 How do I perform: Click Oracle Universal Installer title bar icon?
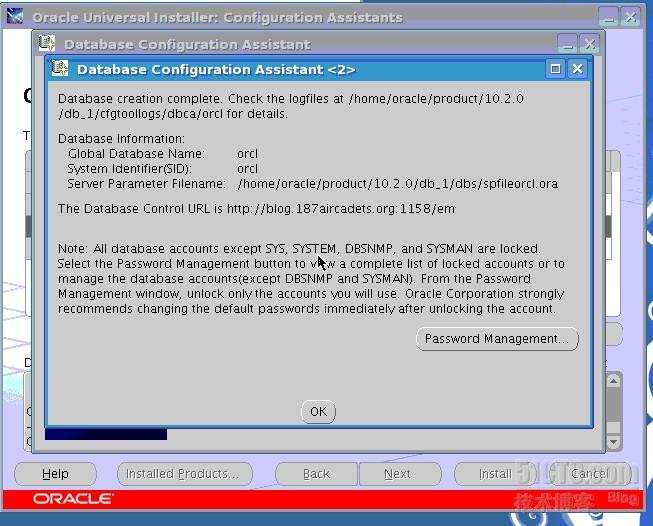coord(15,16)
